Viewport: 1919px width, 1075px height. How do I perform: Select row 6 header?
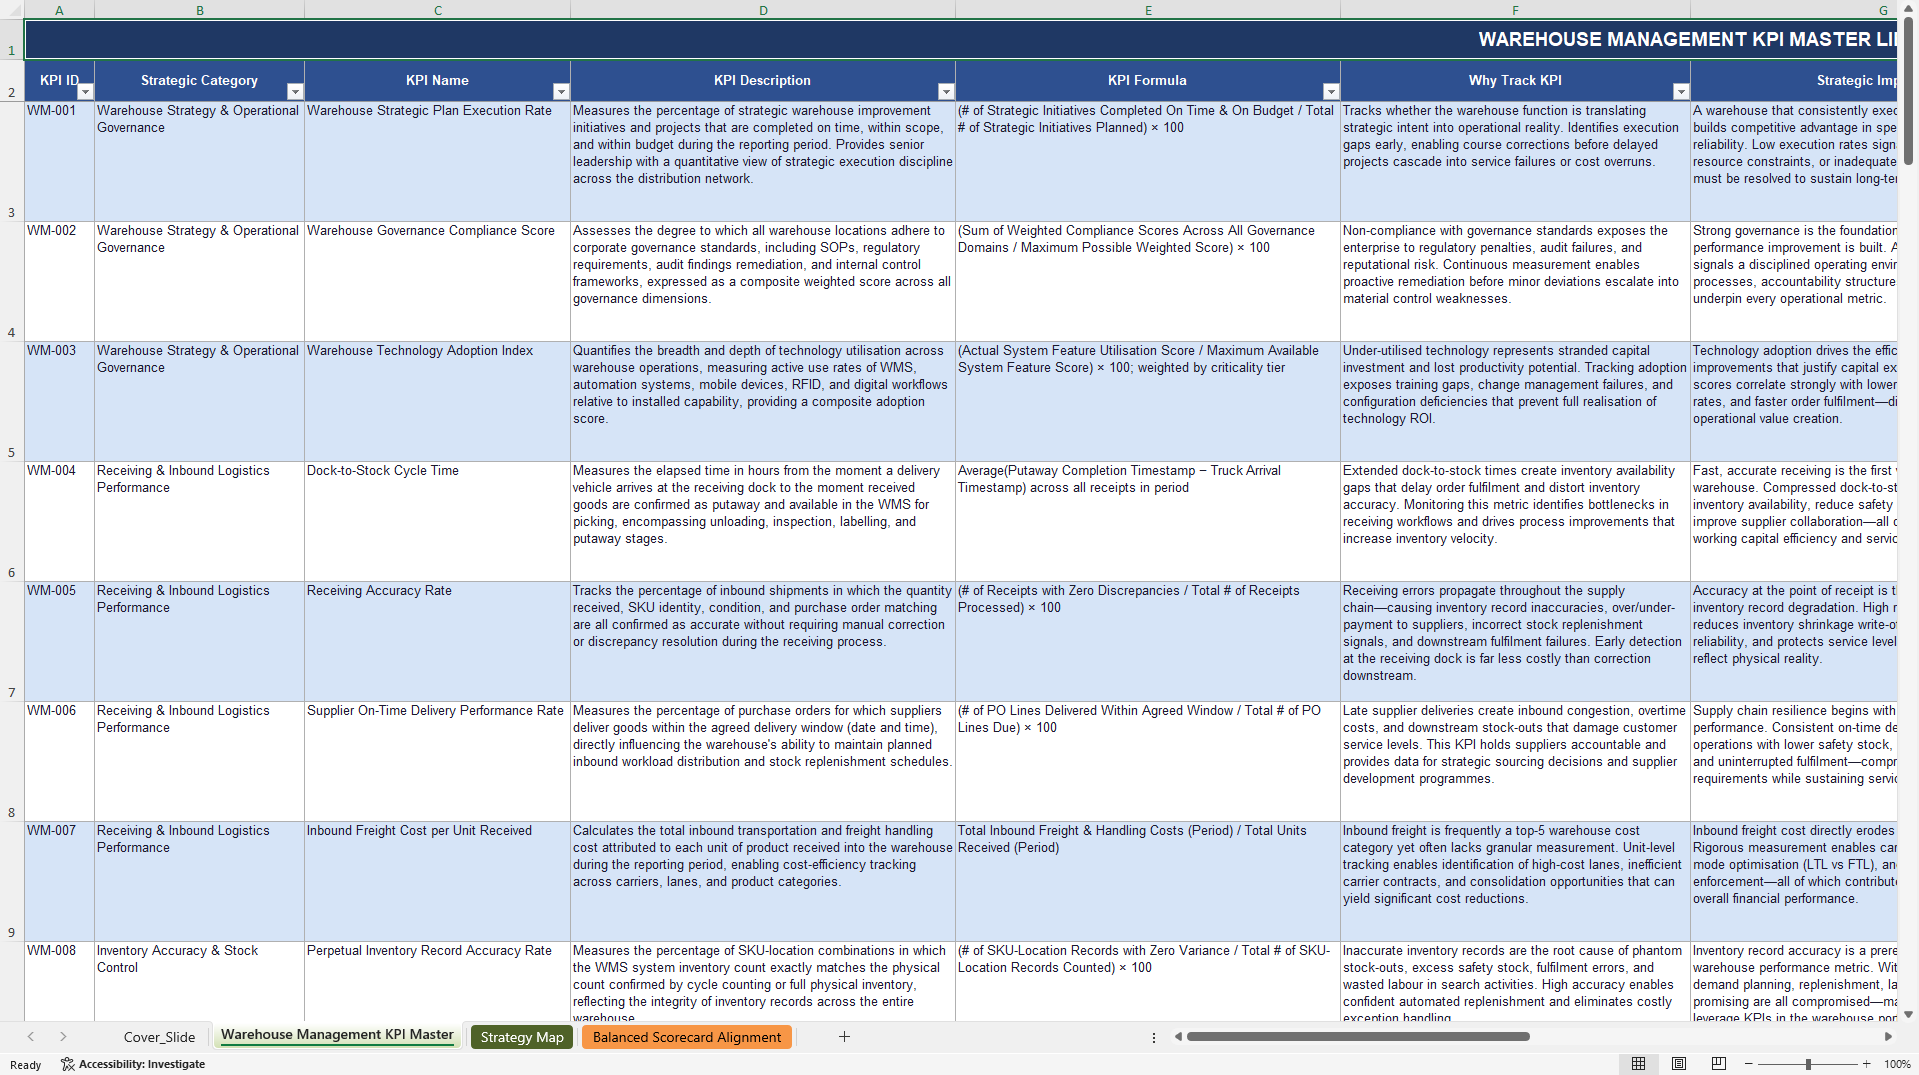click(x=12, y=521)
